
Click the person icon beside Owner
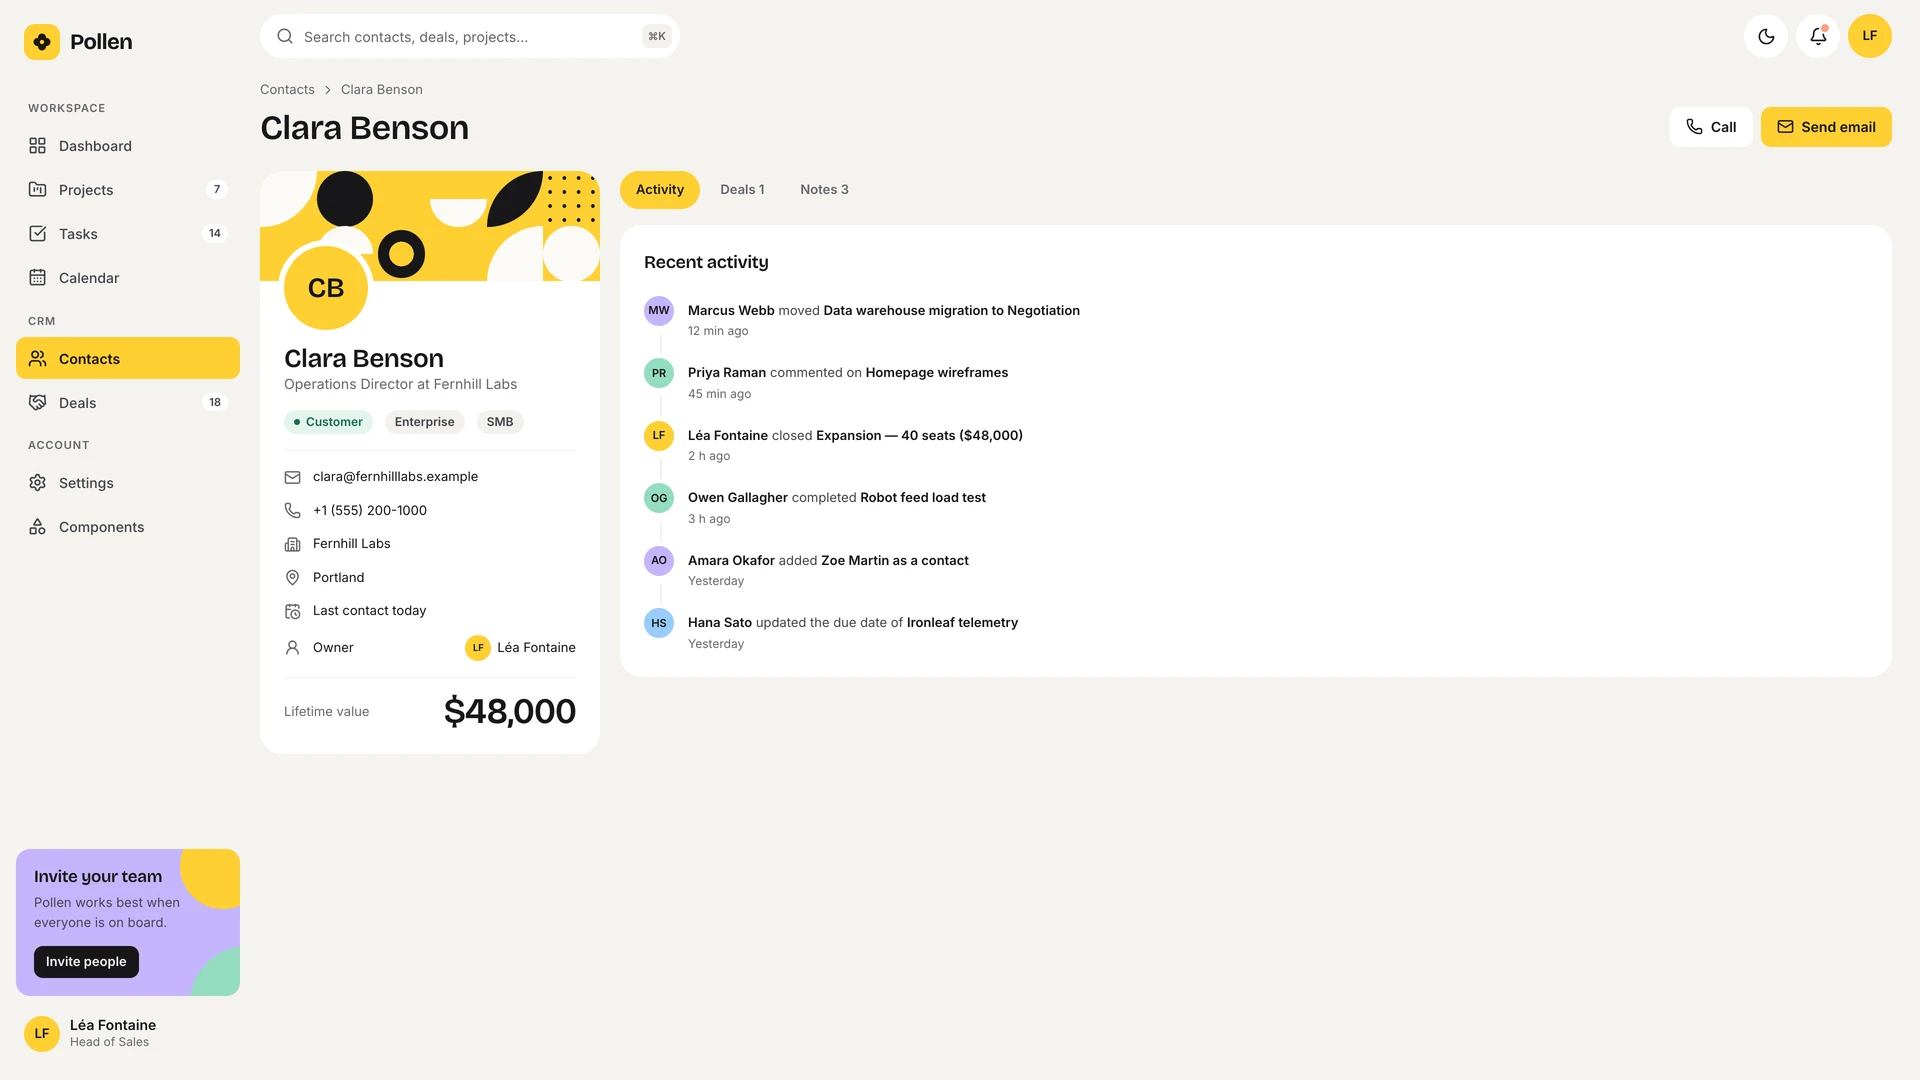tap(292, 648)
